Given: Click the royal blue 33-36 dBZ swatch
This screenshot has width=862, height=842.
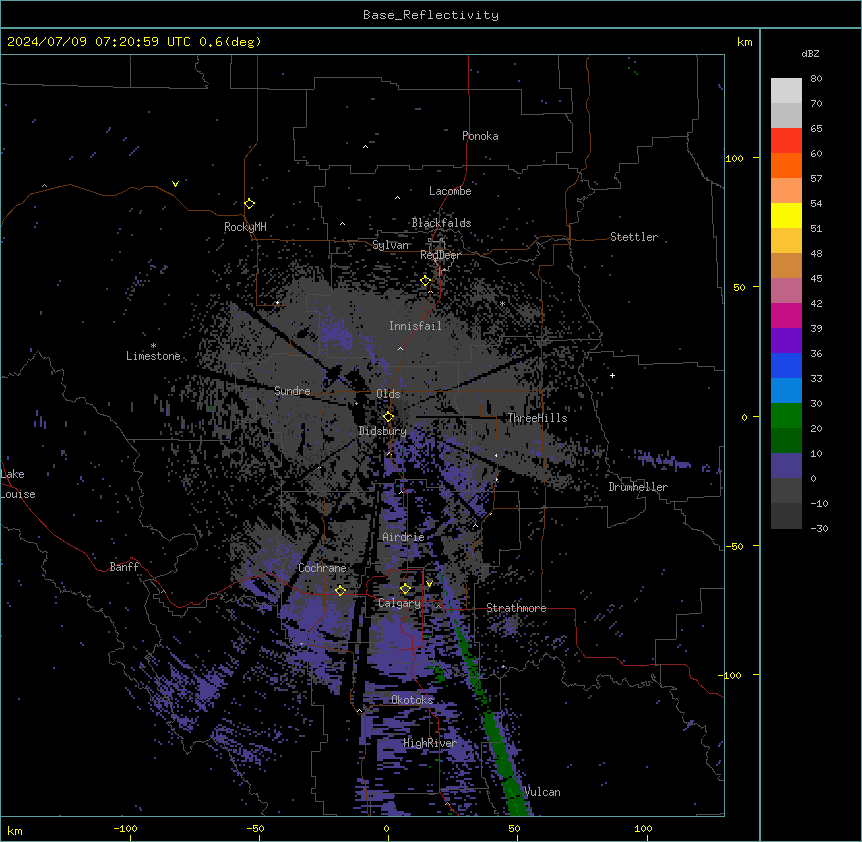Looking at the screenshot, I should [786, 365].
